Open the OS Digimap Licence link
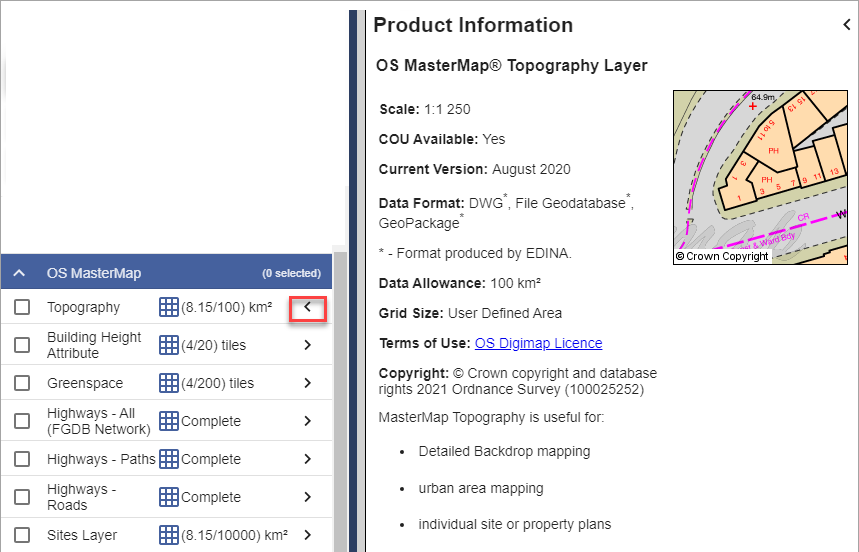The height and width of the screenshot is (552, 859). pos(539,343)
